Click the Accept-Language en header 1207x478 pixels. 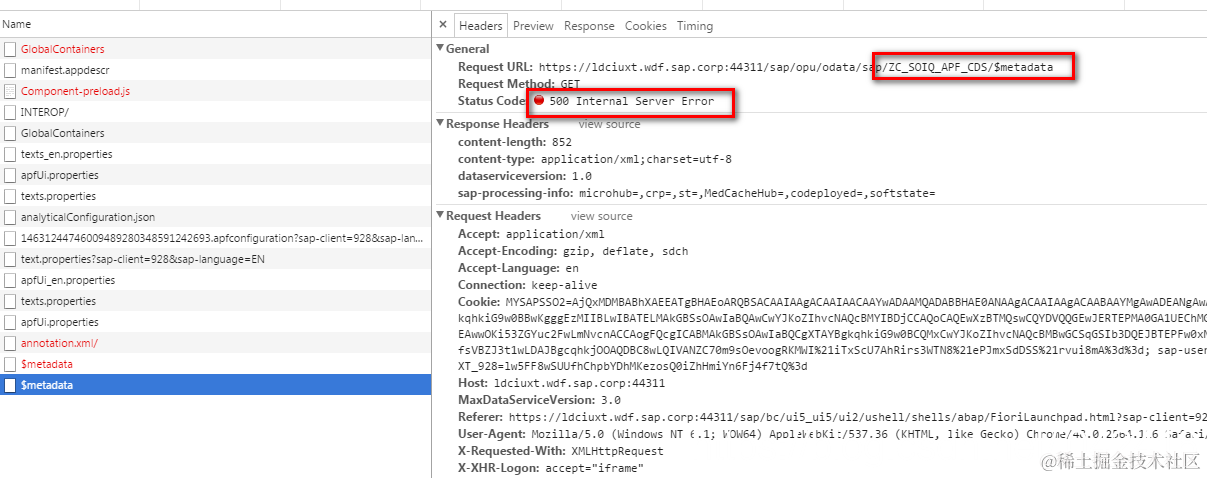(x=518, y=268)
